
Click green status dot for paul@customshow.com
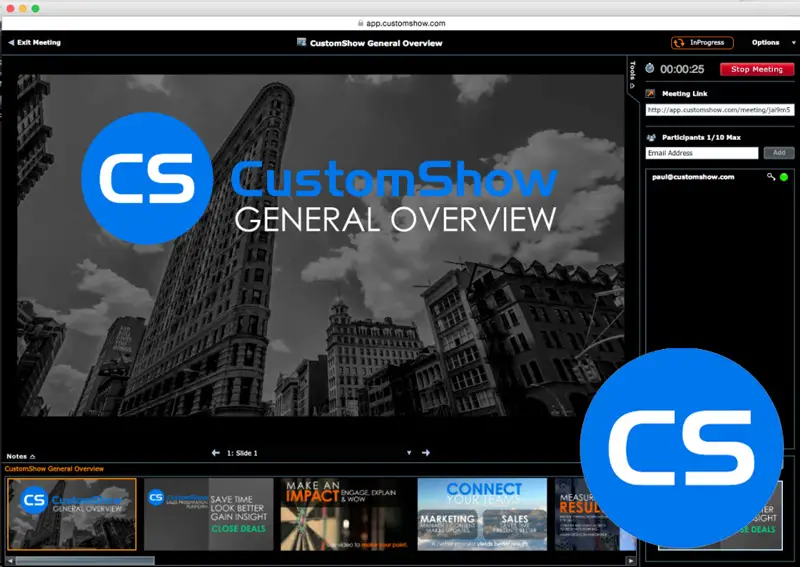(x=784, y=177)
